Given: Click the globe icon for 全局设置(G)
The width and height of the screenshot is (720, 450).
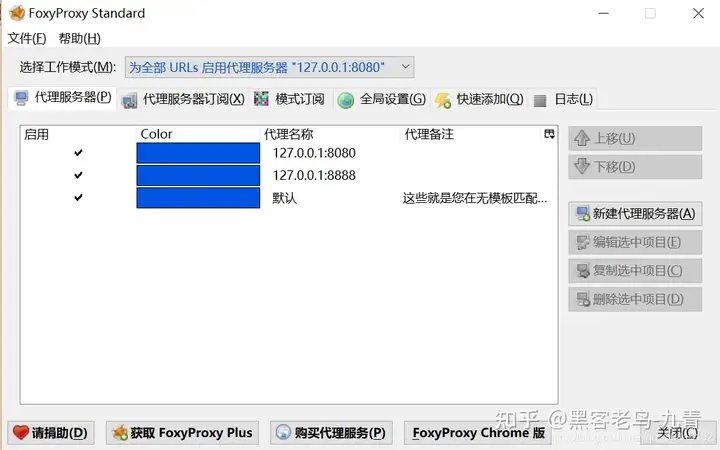Looking at the screenshot, I should pos(346,100).
